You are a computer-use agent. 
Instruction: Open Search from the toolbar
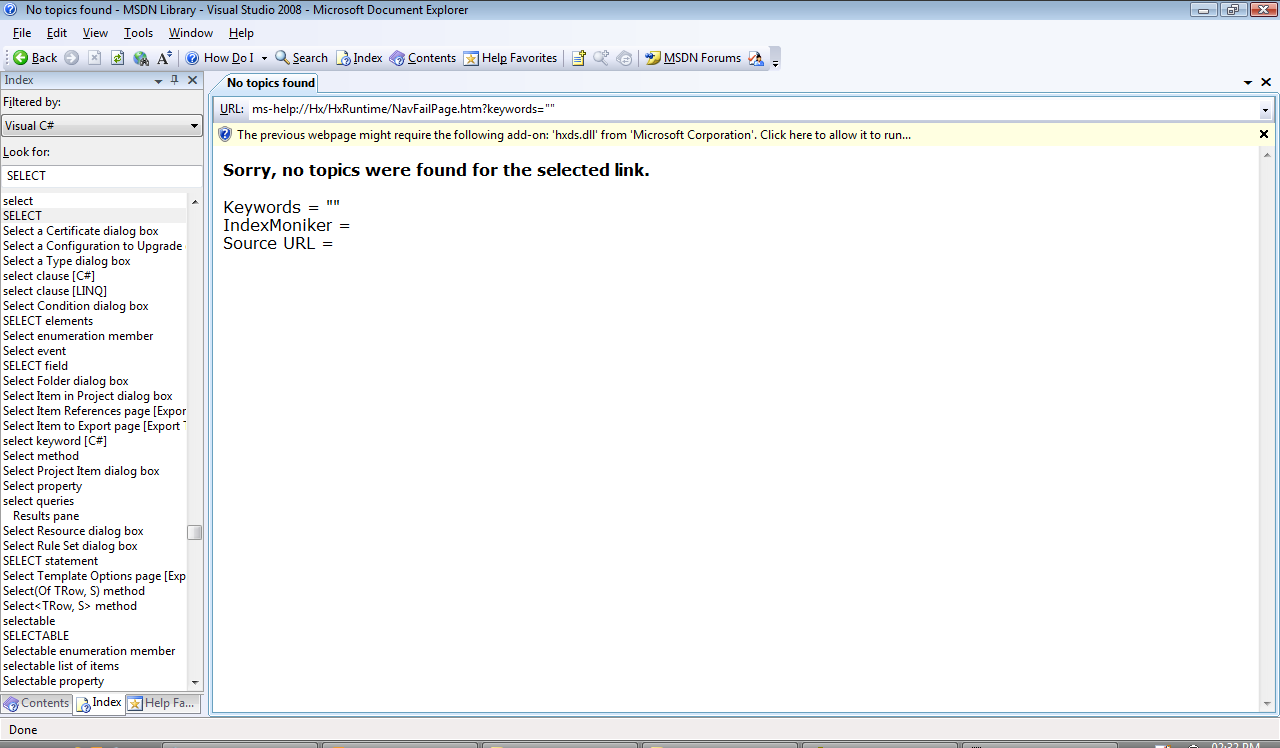pos(301,58)
